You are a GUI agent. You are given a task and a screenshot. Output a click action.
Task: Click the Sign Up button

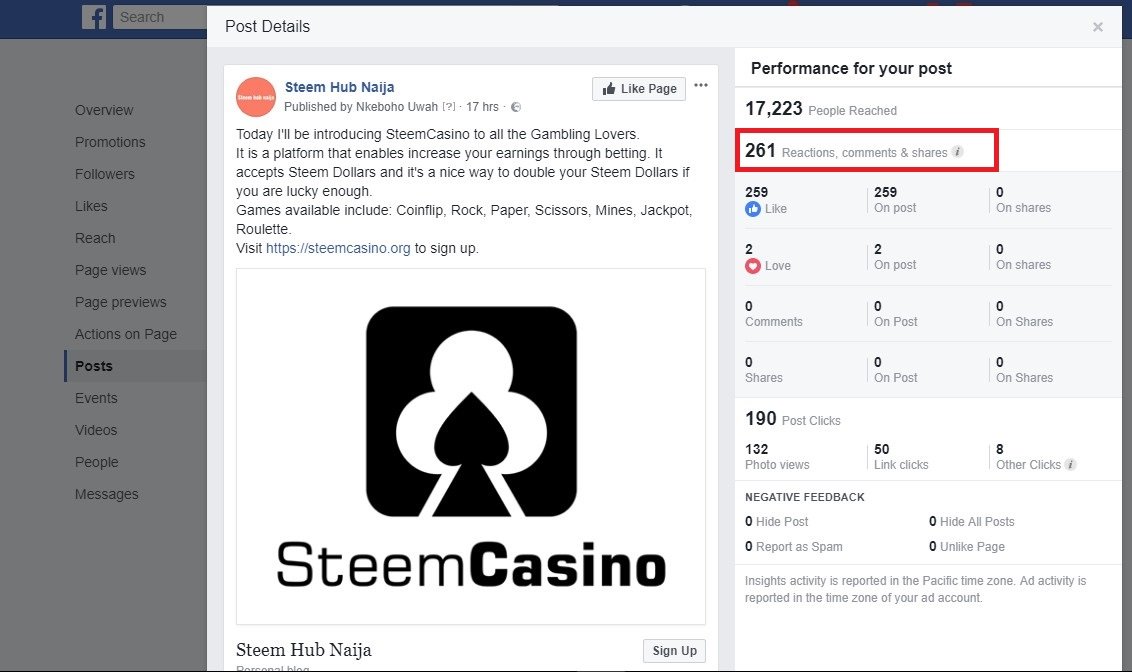point(674,650)
